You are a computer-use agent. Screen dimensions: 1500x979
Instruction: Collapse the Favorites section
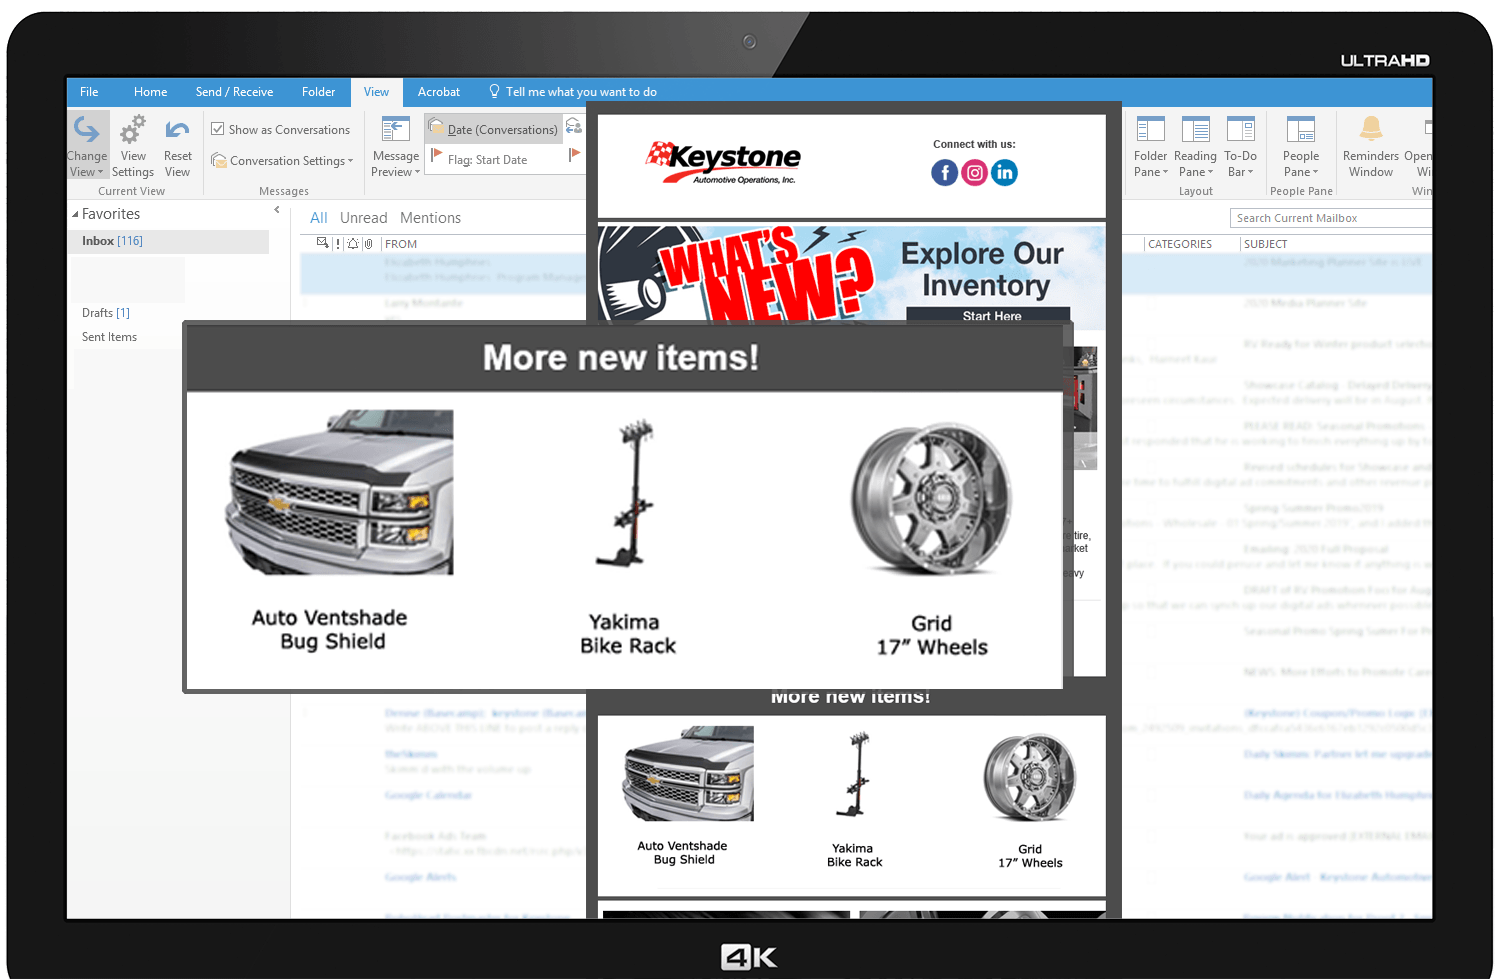pyautogui.click(x=75, y=215)
